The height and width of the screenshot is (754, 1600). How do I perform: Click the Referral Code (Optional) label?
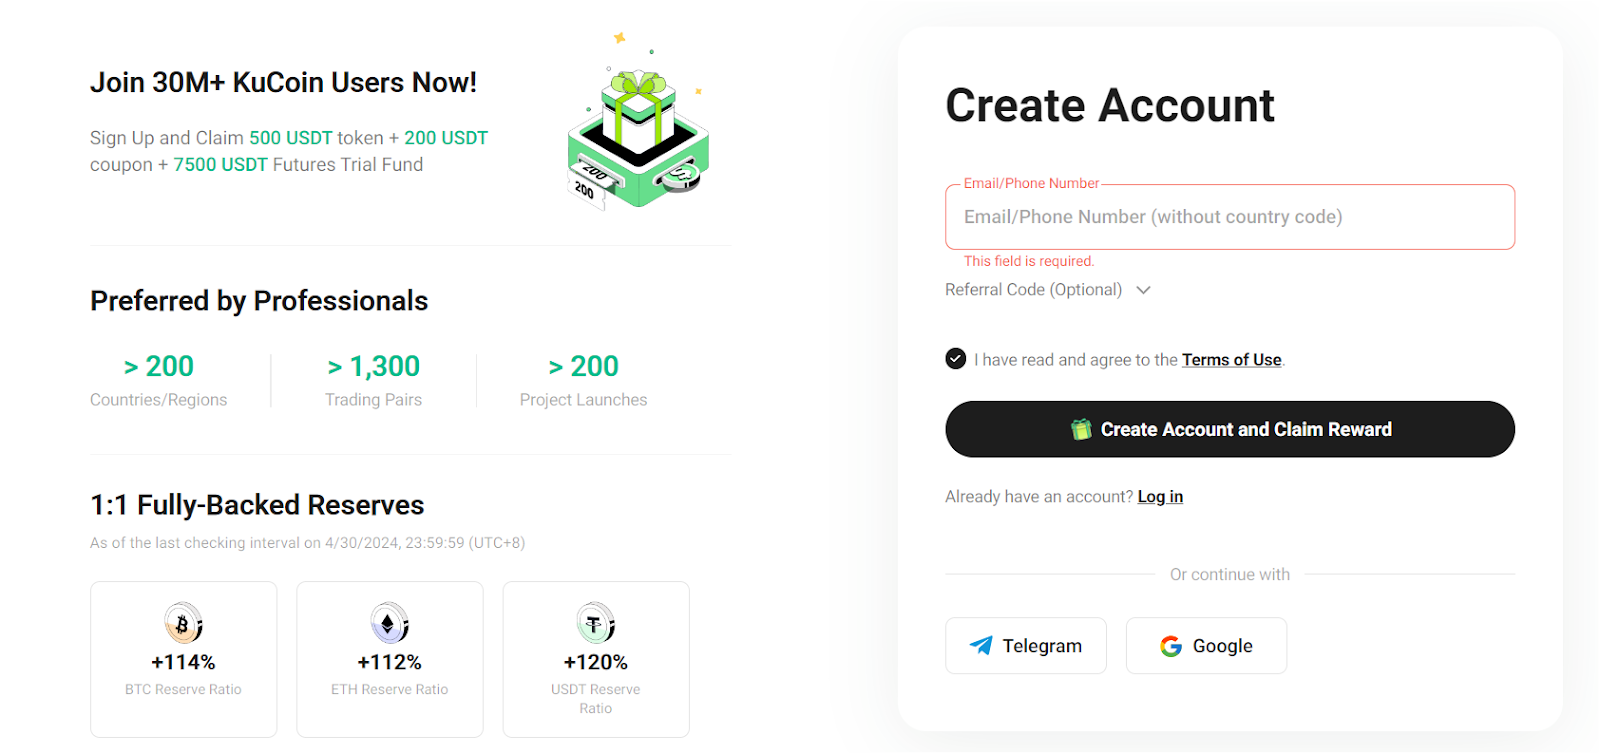[1033, 290]
